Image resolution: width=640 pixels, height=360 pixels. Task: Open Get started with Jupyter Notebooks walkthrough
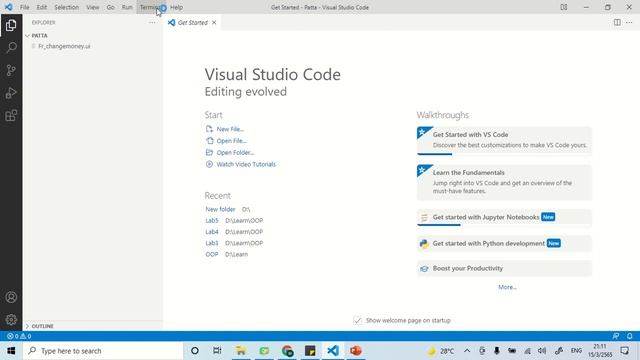point(504,217)
